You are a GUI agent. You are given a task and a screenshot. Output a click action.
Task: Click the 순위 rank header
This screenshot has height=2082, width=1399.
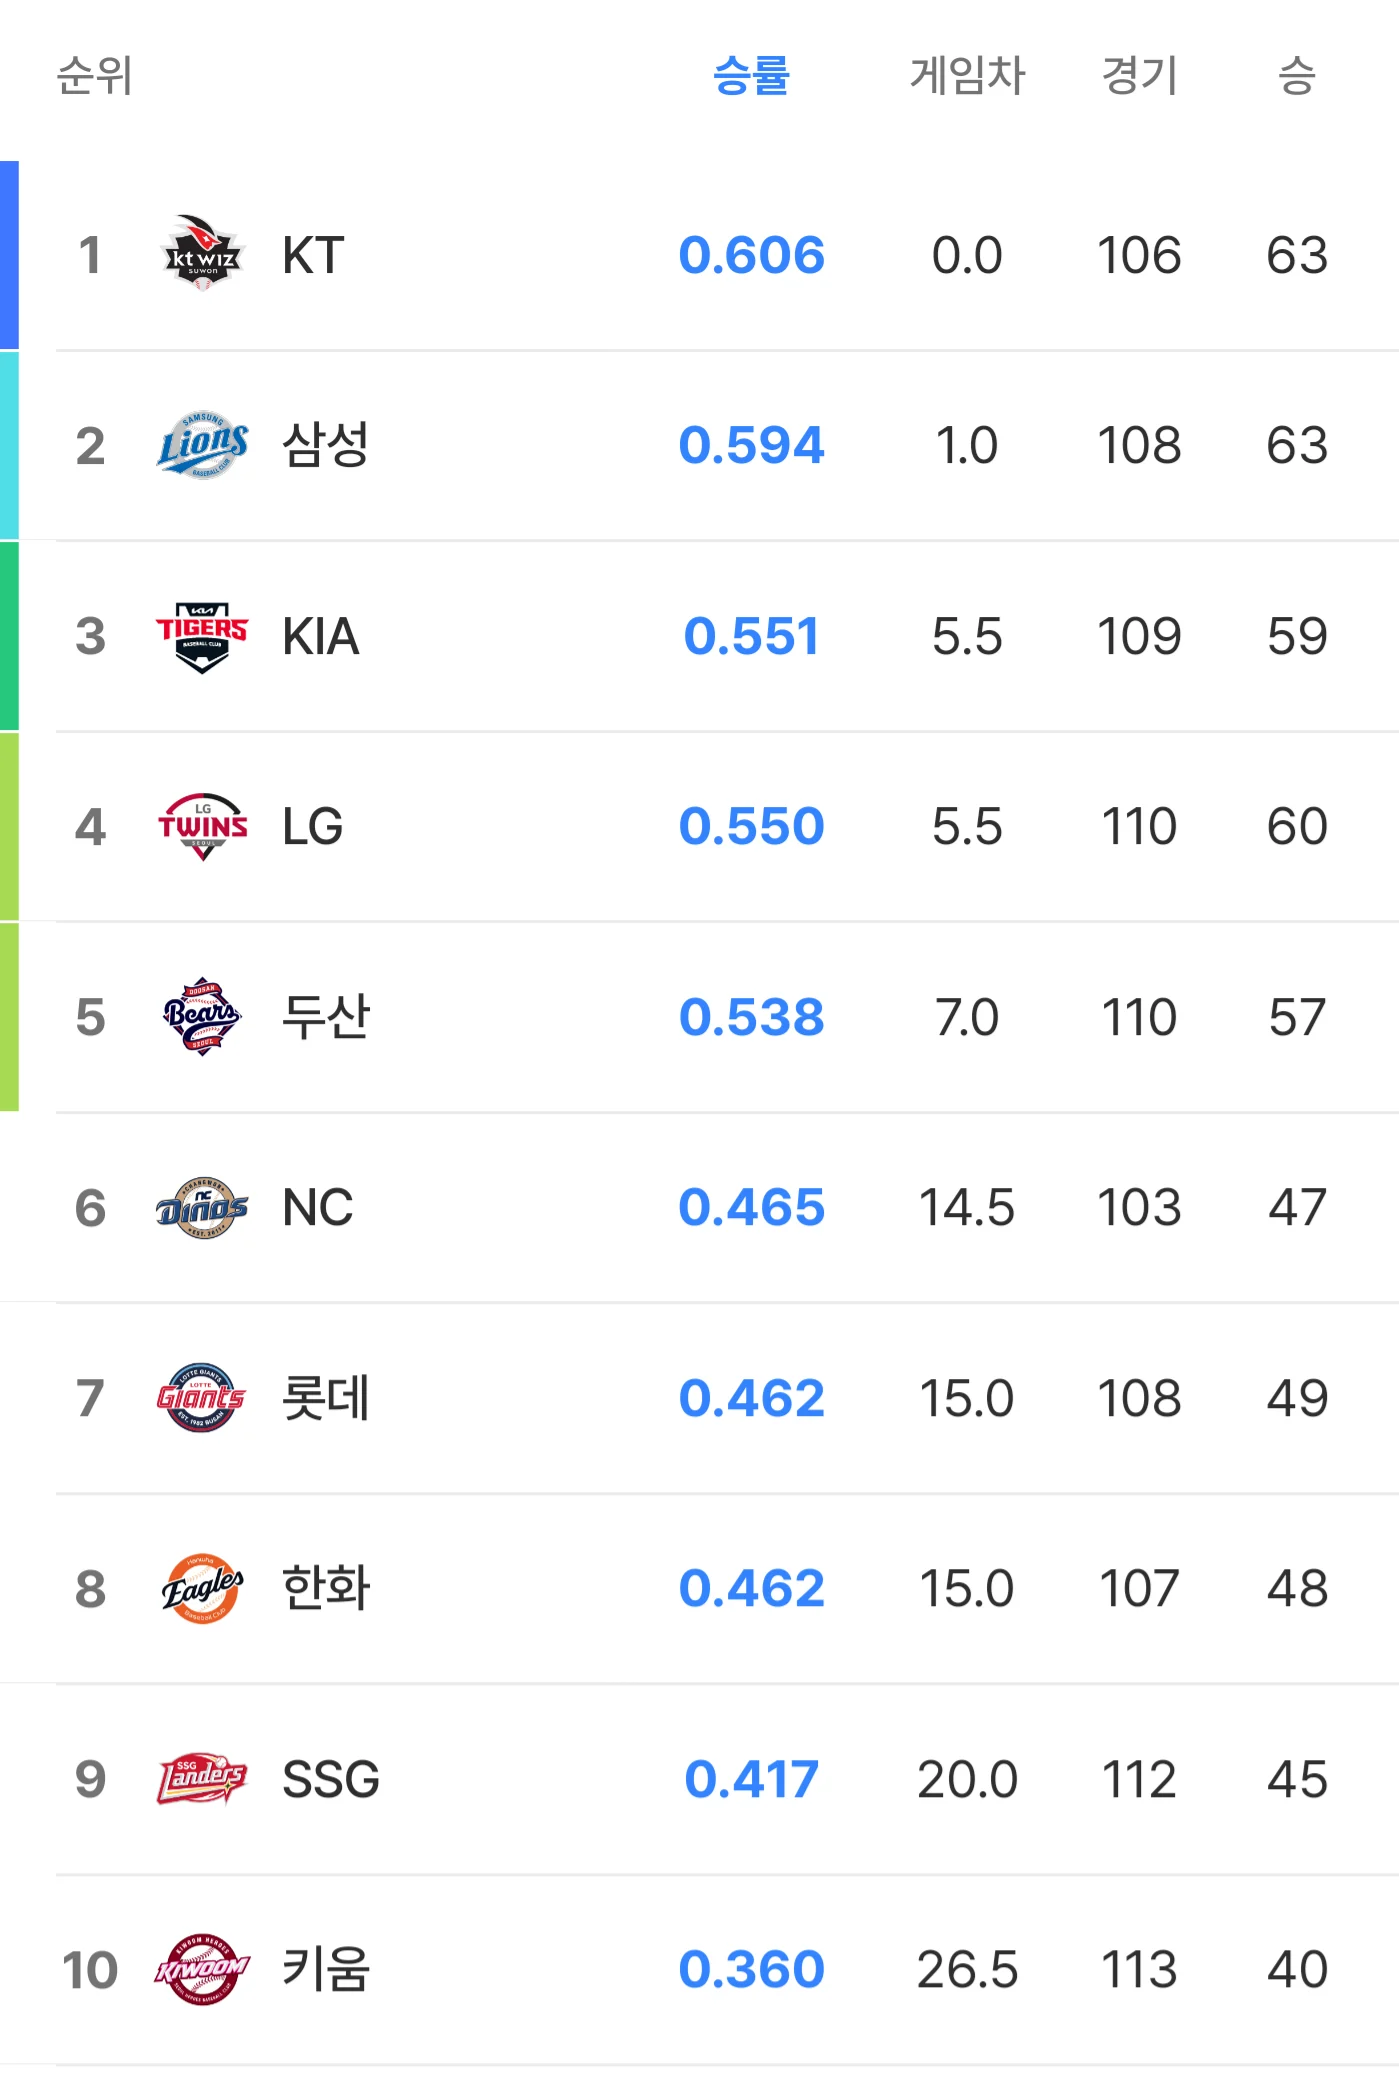(95, 75)
